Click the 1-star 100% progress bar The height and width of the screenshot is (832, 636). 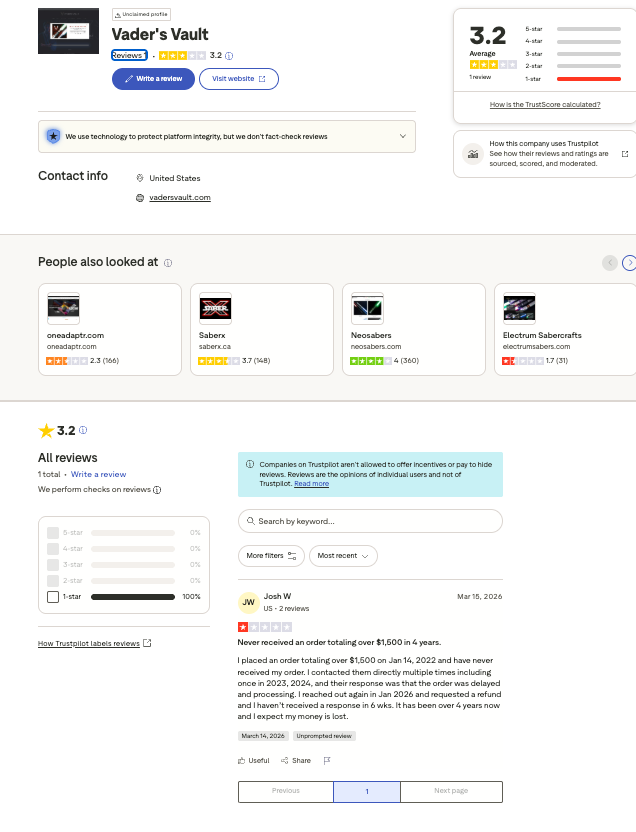click(x=133, y=597)
